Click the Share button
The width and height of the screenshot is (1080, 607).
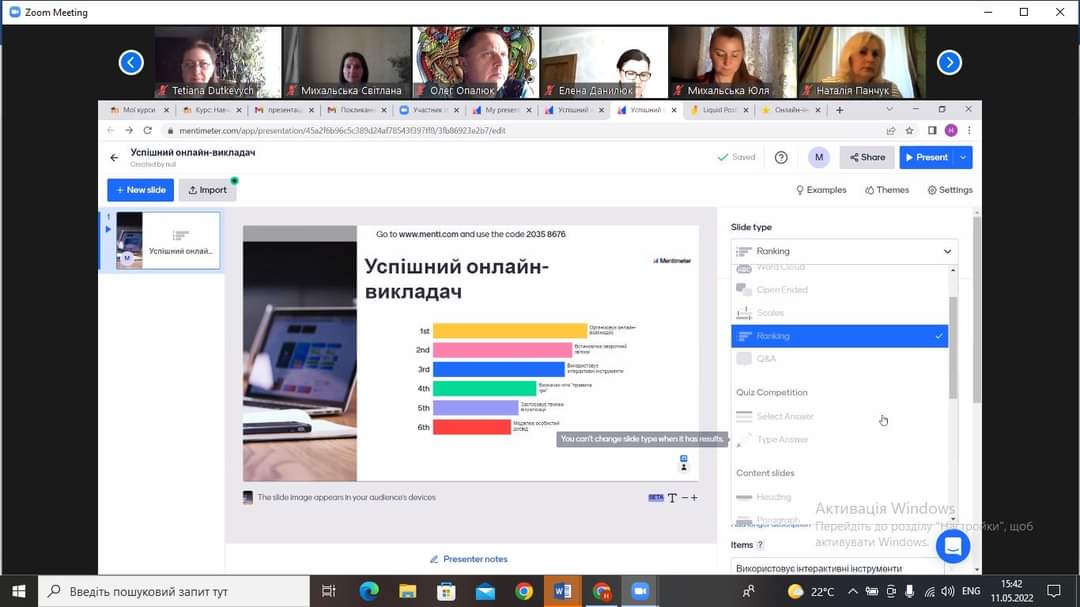click(867, 157)
